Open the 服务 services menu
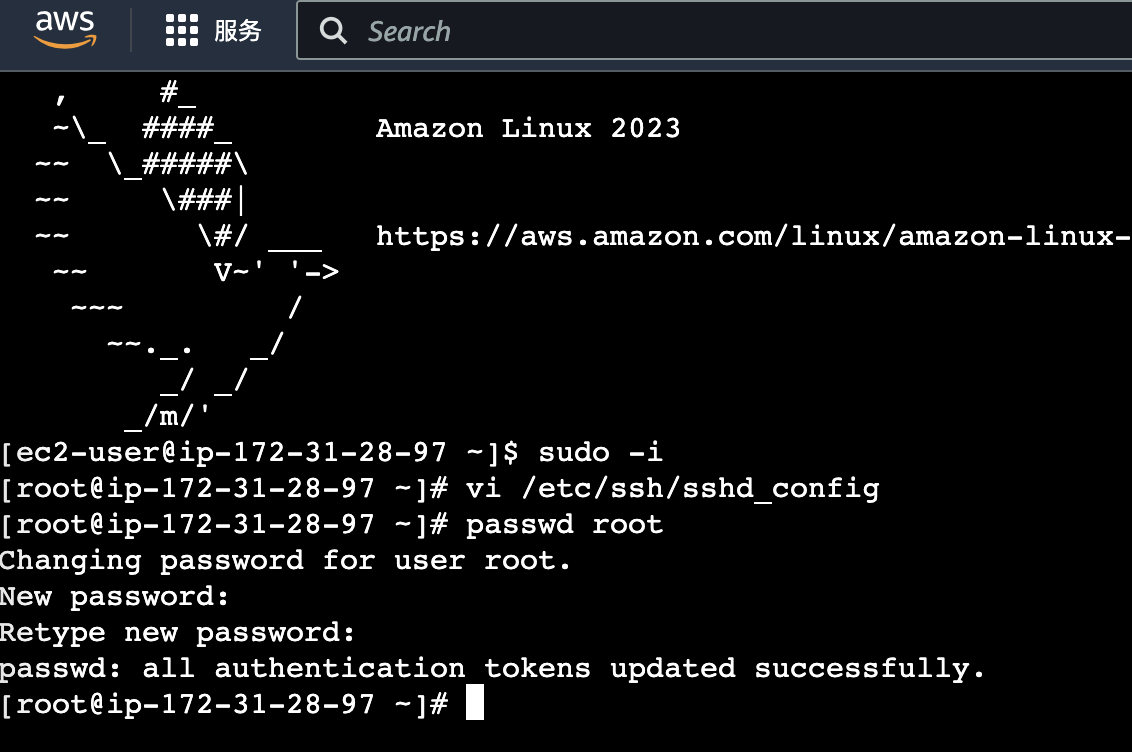1132x752 pixels. pyautogui.click(x=238, y=30)
